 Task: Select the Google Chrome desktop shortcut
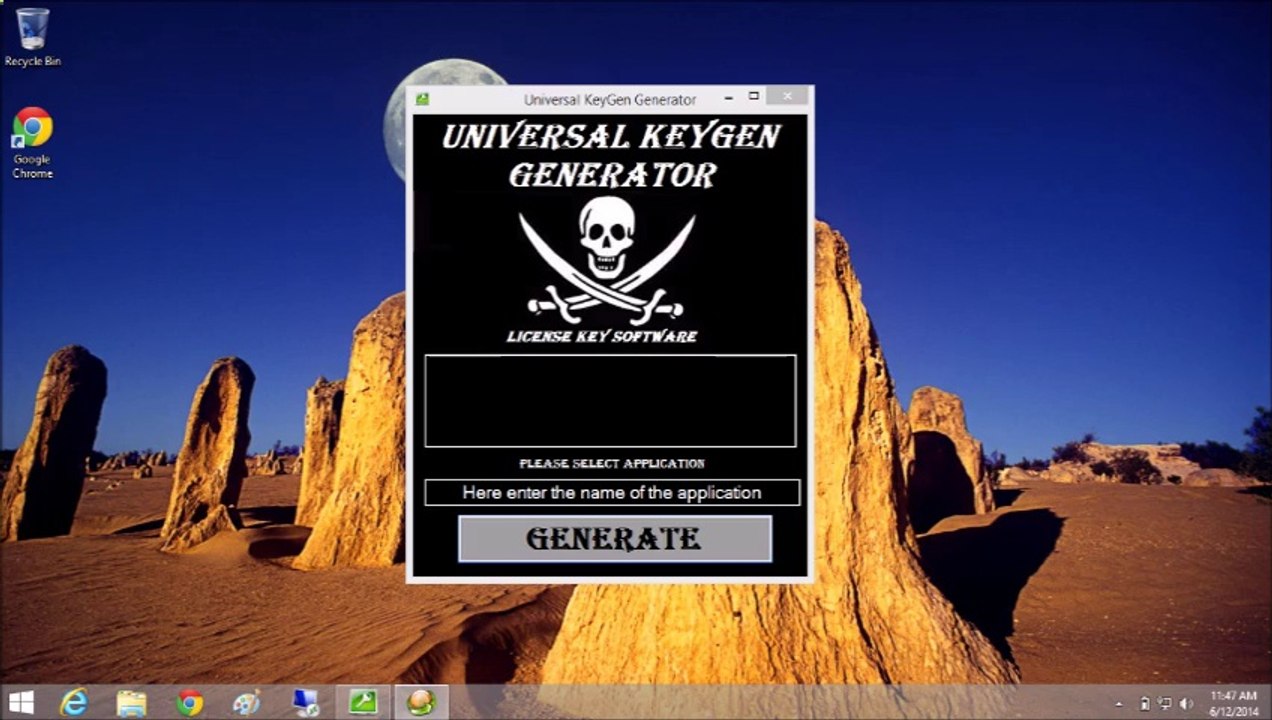[32, 143]
